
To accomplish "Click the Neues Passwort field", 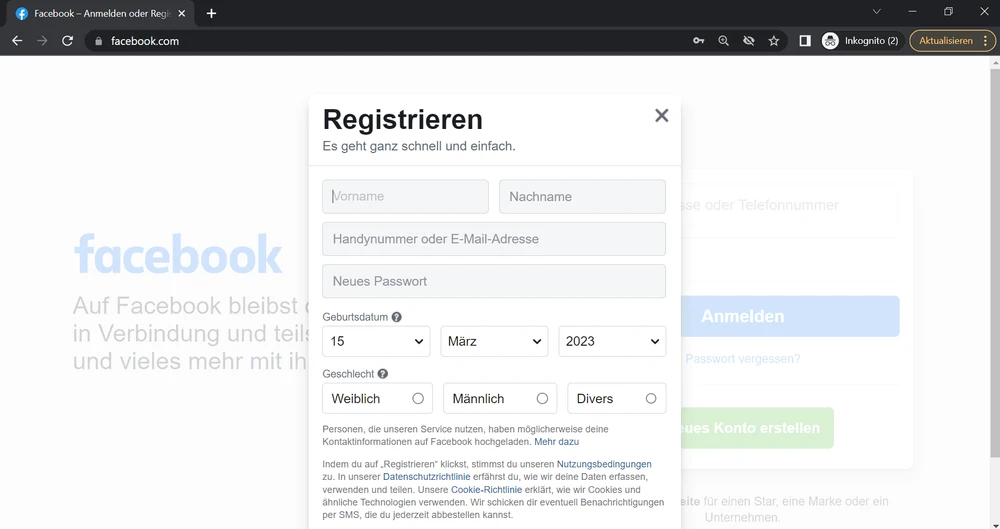I will pyautogui.click(x=494, y=281).
